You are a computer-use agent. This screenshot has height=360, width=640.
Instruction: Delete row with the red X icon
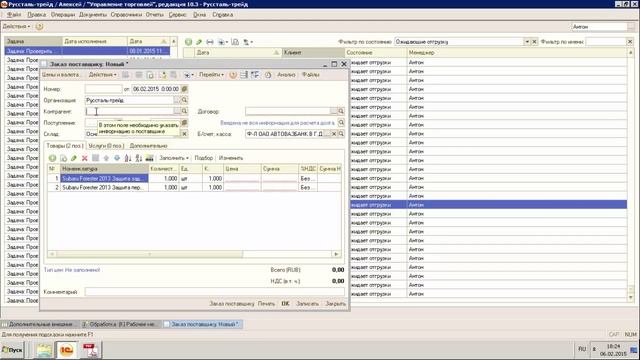84,158
